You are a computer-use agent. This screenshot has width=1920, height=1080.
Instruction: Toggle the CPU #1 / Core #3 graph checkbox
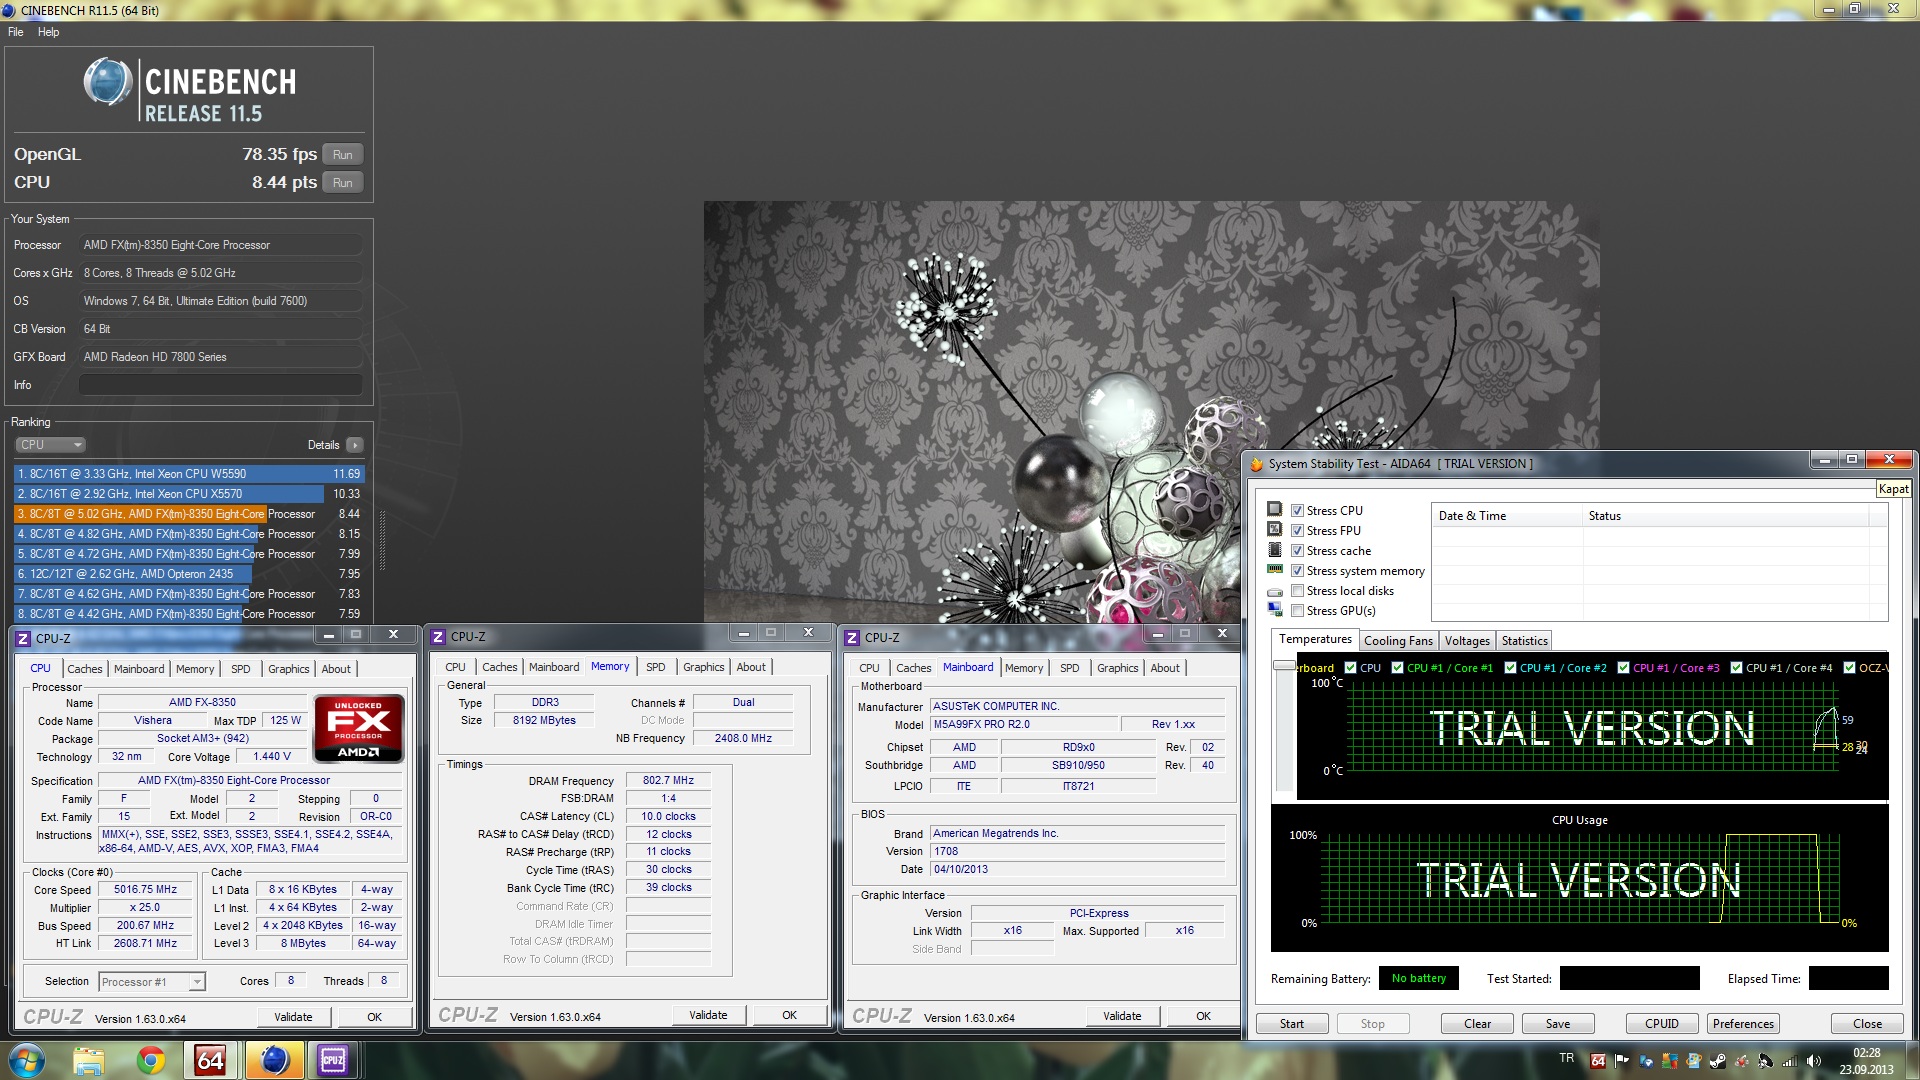pos(1623,668)
